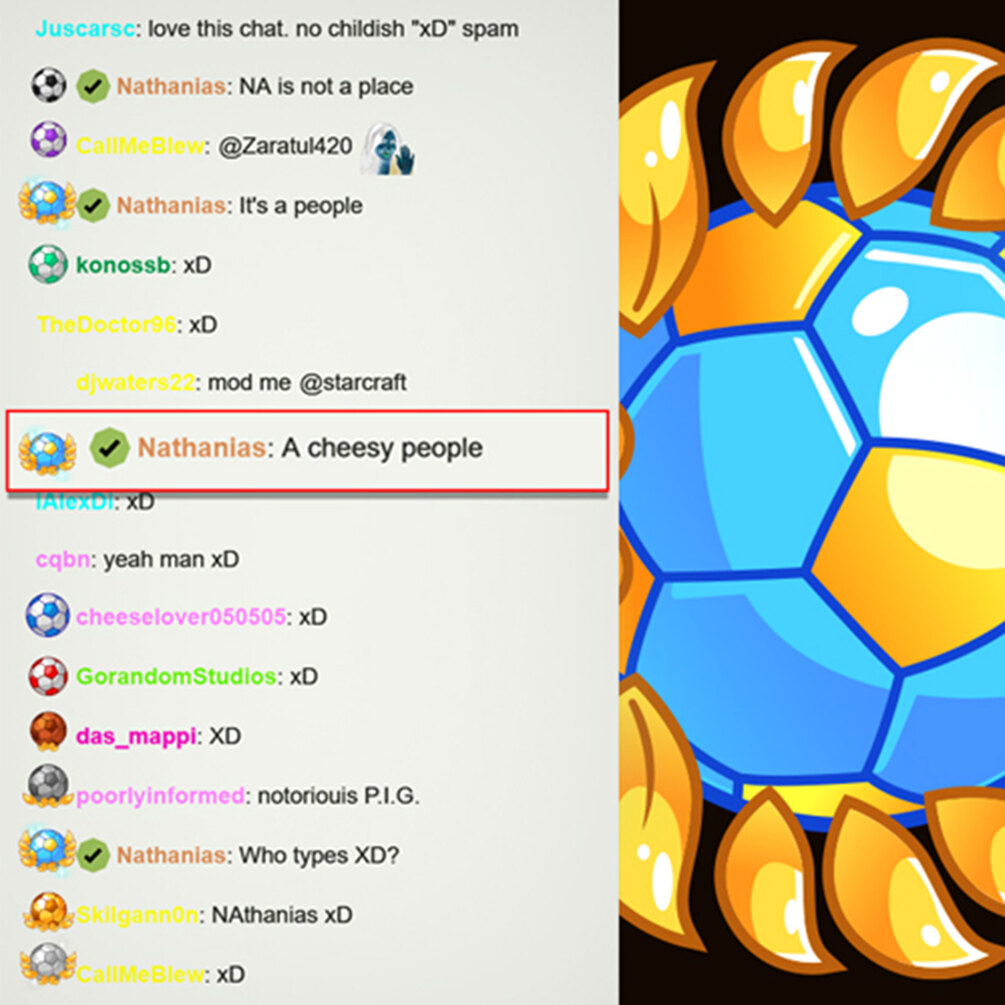Click the @starcraft mention in chat
Screen dimensions: 1005x1005
(x=353, y=383)
